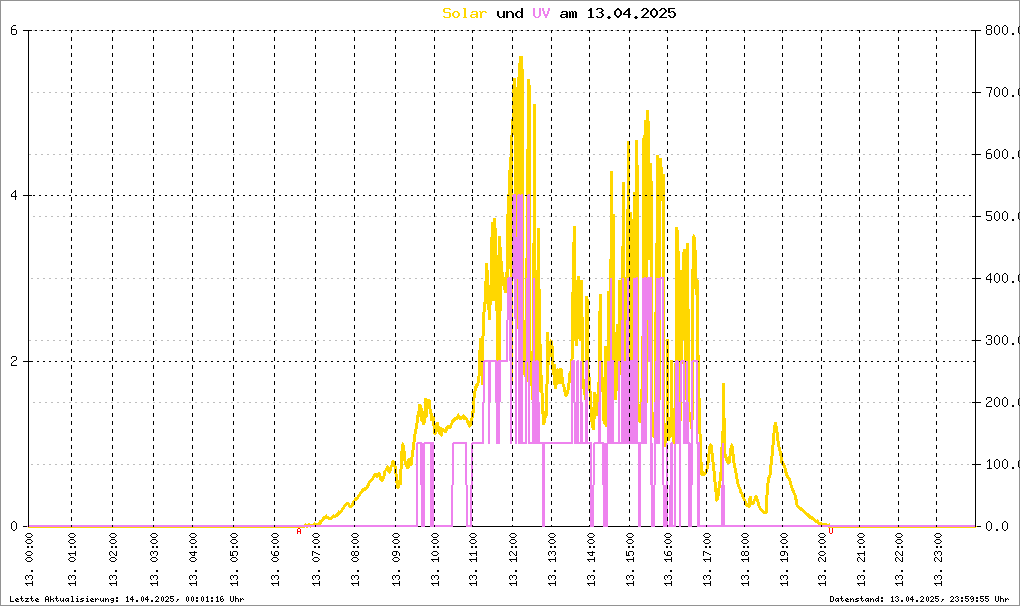Click the red "U" sunset marker
Viewport: 1020px width, 606px height.
click(x=831, y=531)
